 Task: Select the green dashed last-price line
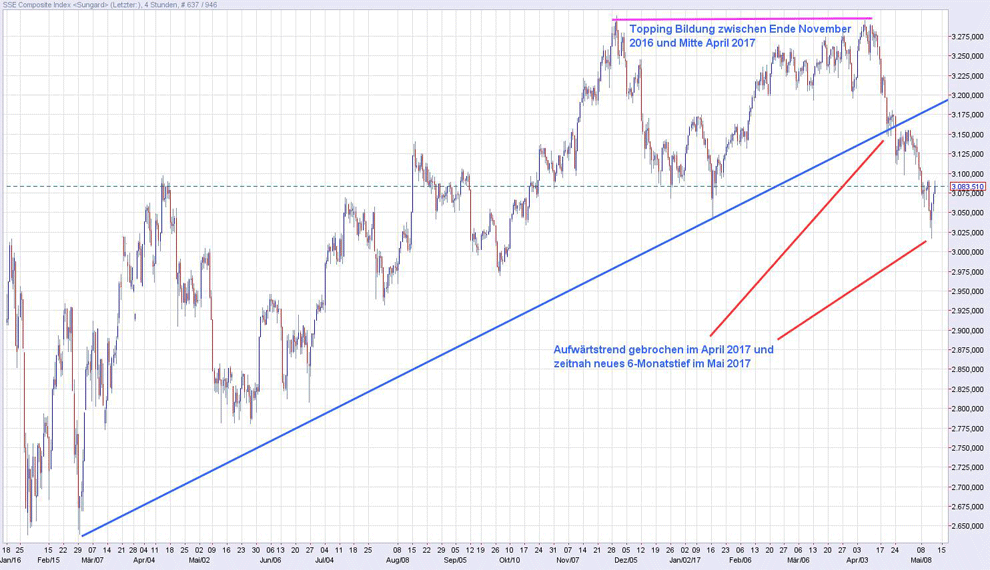point(300,187)
